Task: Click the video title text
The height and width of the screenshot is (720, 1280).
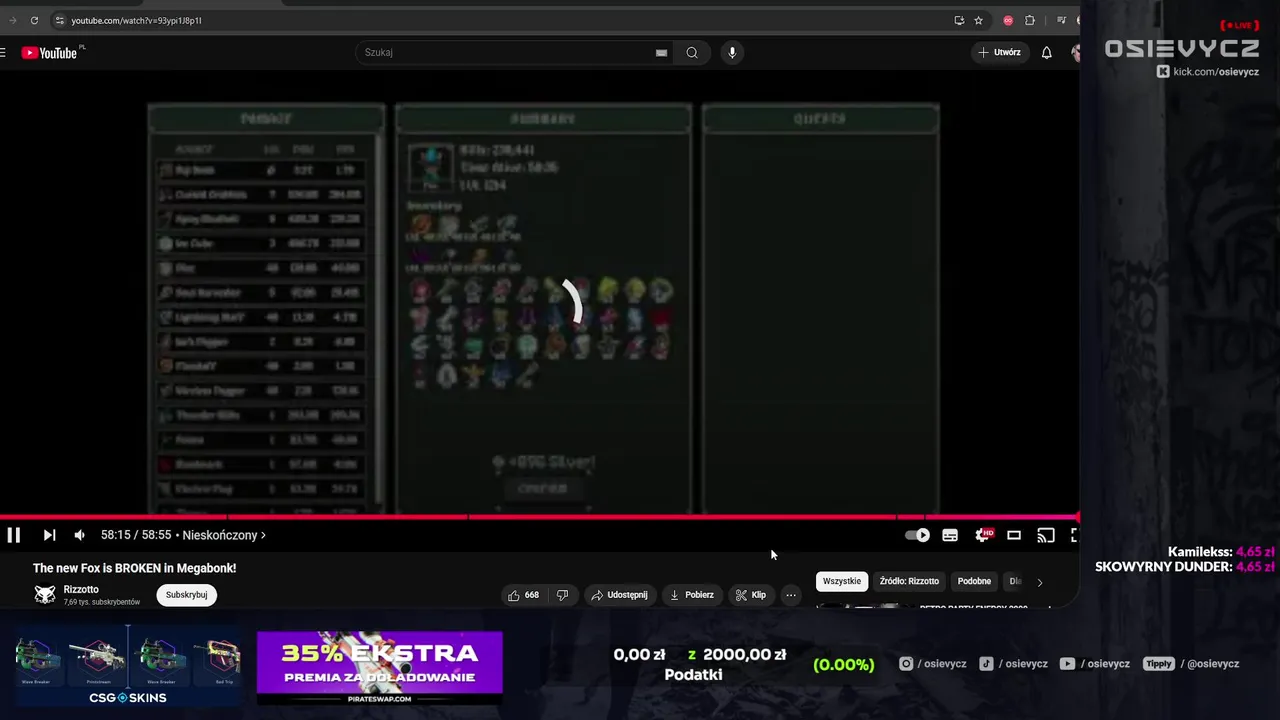Action: coord(135,568)
